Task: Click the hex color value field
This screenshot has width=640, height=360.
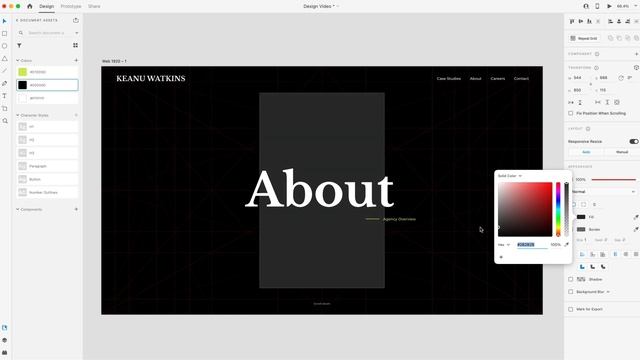Action: (531, 244)
